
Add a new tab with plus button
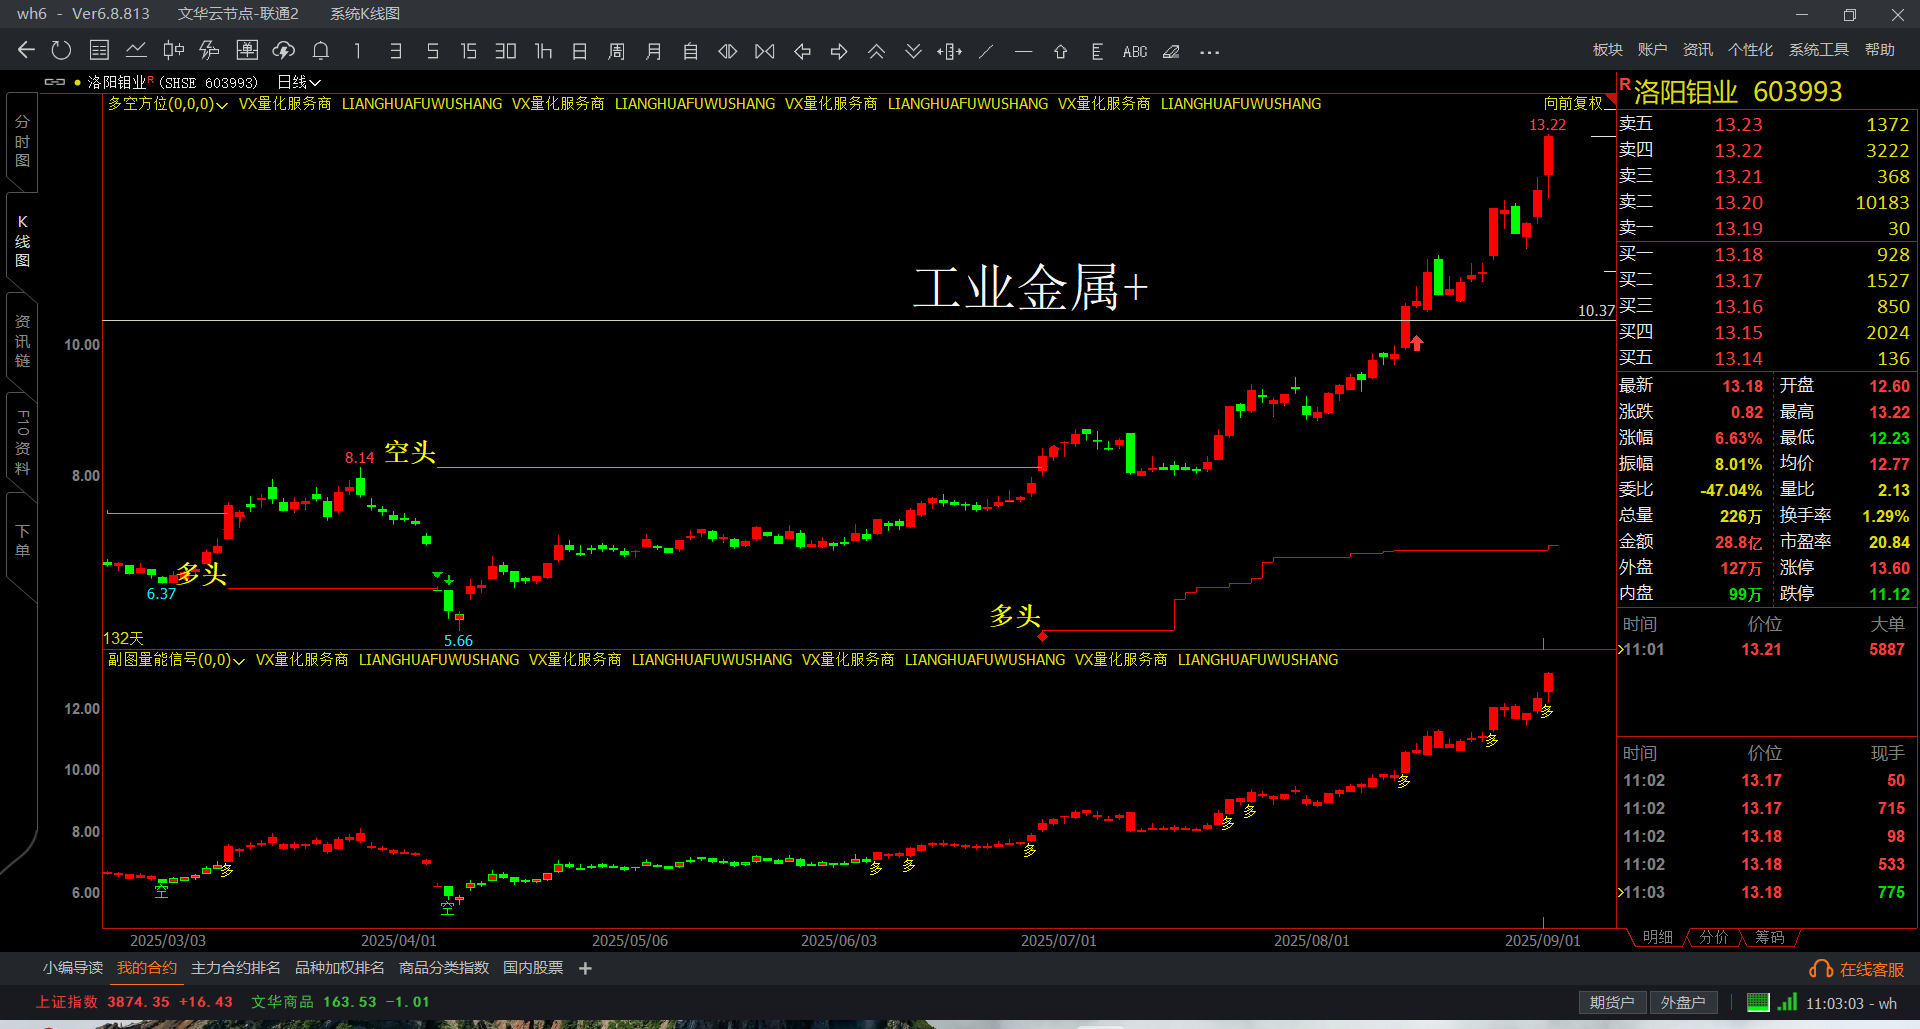click(x=586, y=968)
